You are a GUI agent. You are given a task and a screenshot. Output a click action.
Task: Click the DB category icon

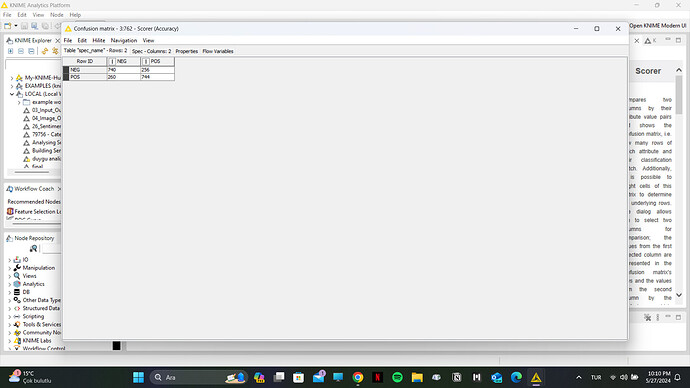tap(17, 292)
